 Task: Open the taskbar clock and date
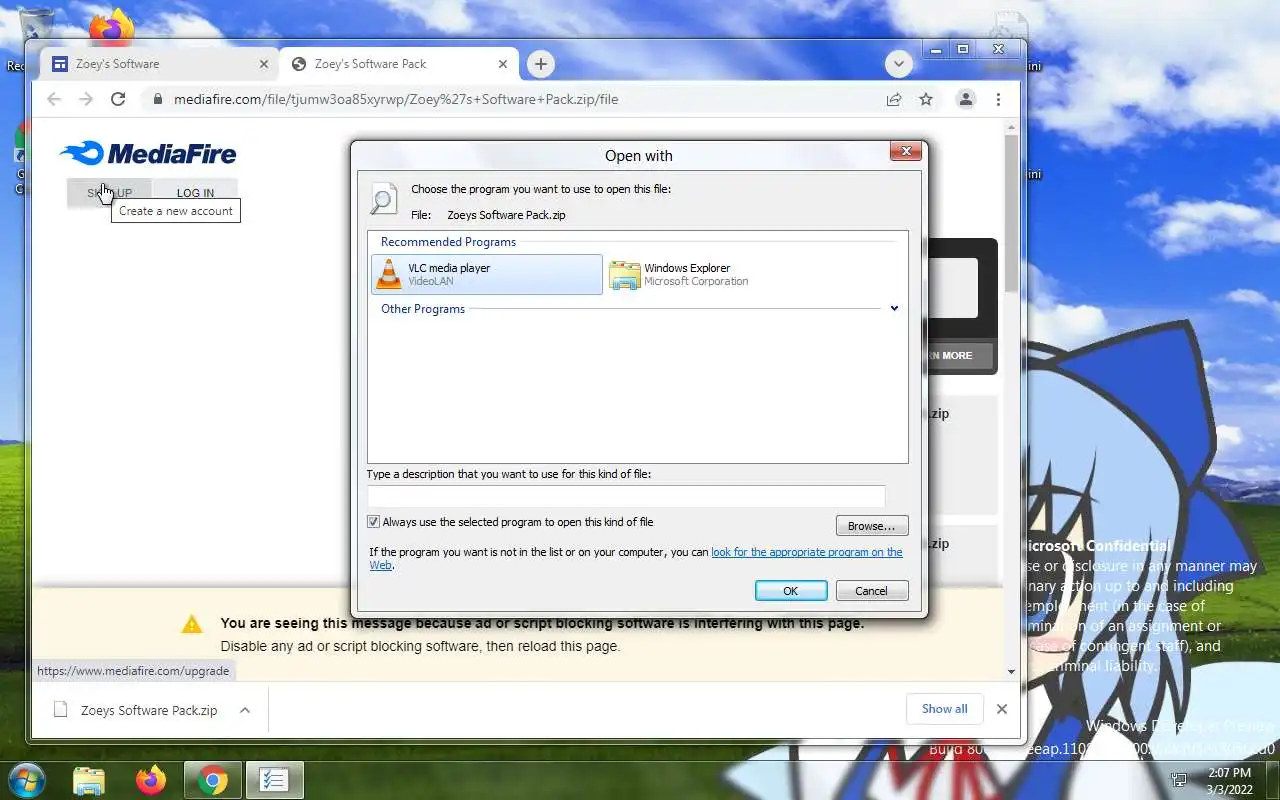1228,781
